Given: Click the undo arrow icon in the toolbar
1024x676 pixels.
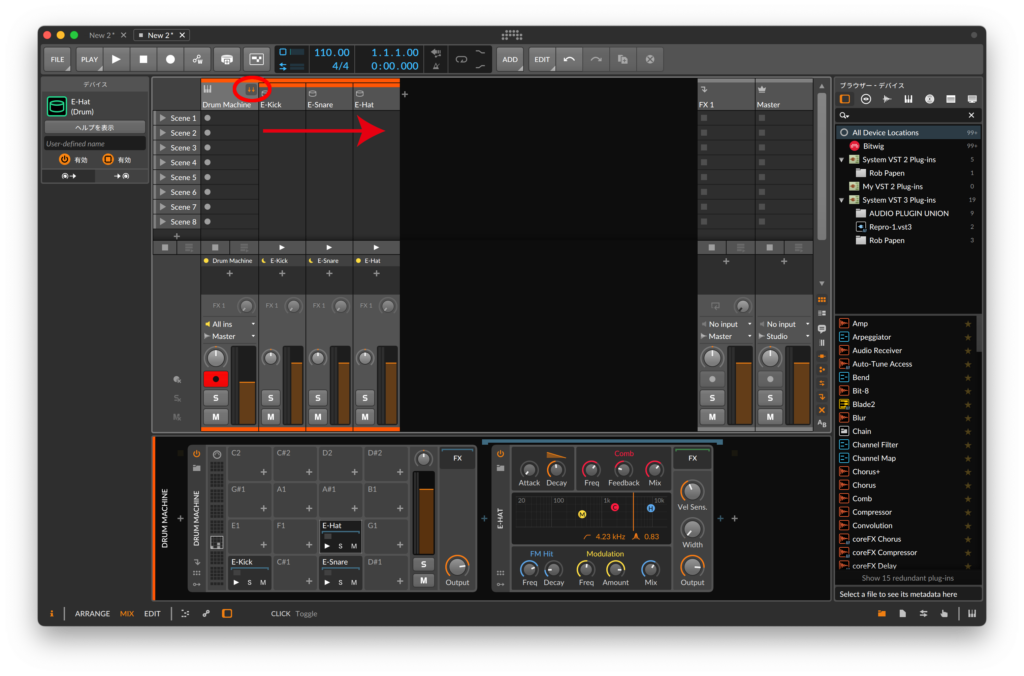Looking at the screenshot, I should click(x=568, y=59).
